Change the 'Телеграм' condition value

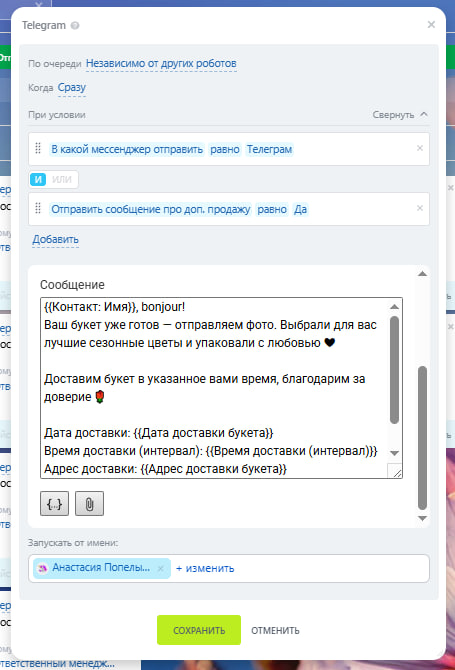(x=269, y=150)
